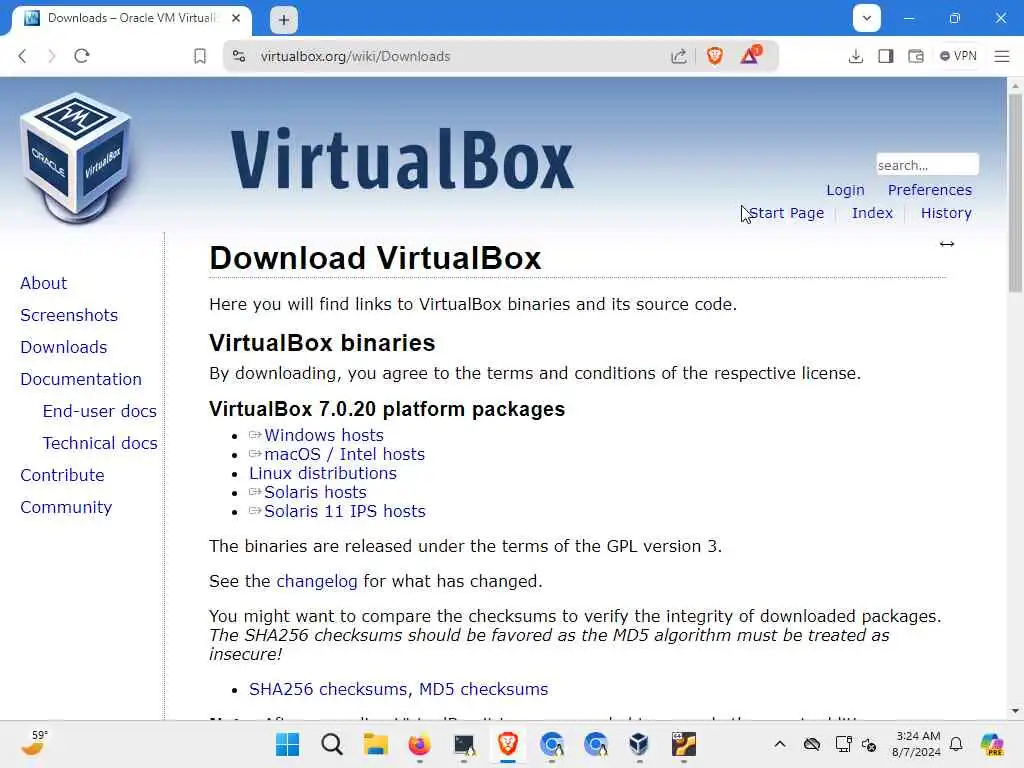This screenshot has width=1024, height=768.
Task: Open Downloads in the left sidebar
Action: click(63, 347)
